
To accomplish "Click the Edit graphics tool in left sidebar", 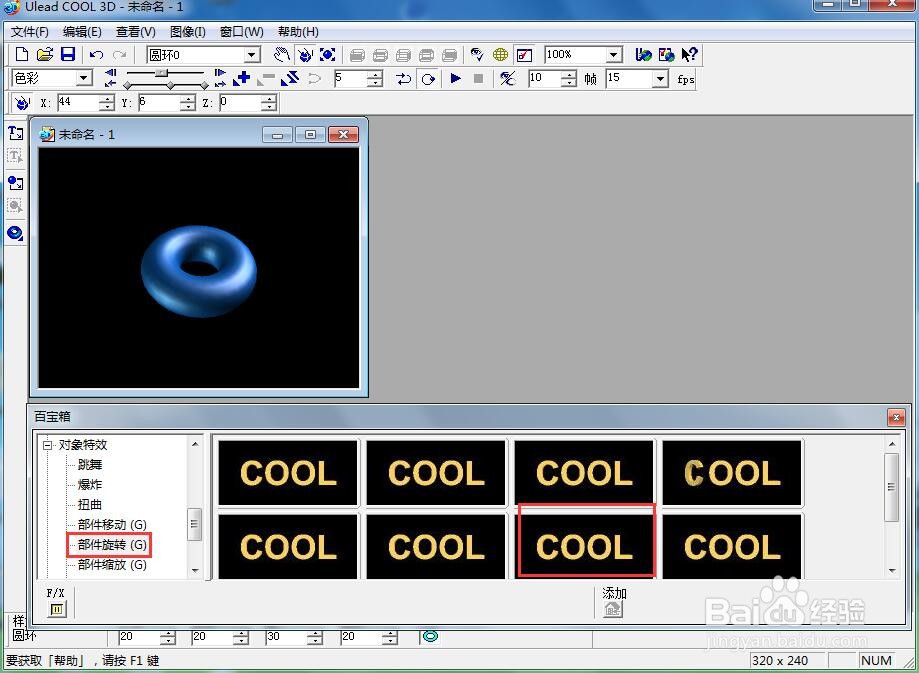I will click(x=16, y=206).
